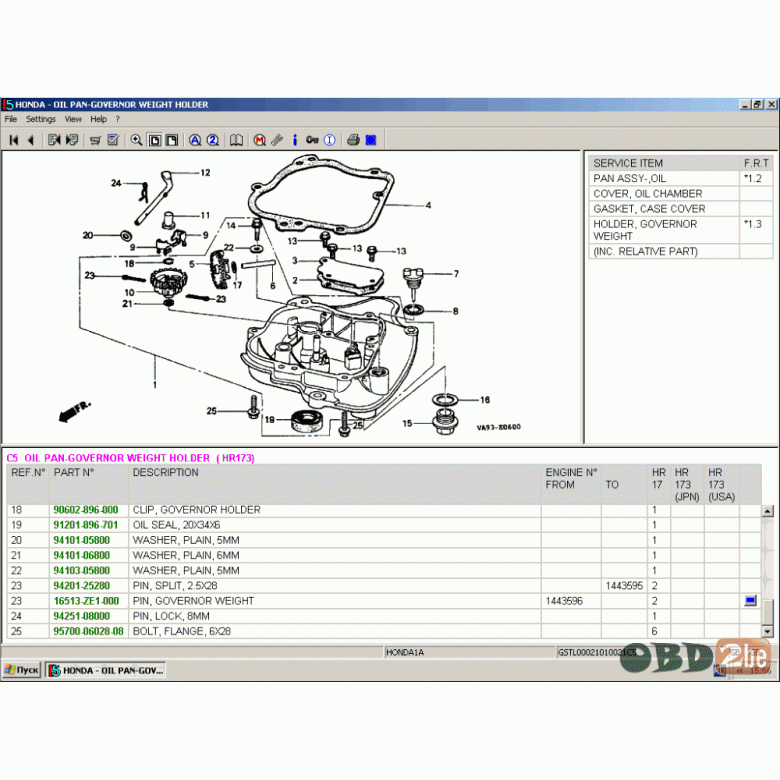780x780 pixels.
Task: Click the next block icon
Action: tap(72, 140)
